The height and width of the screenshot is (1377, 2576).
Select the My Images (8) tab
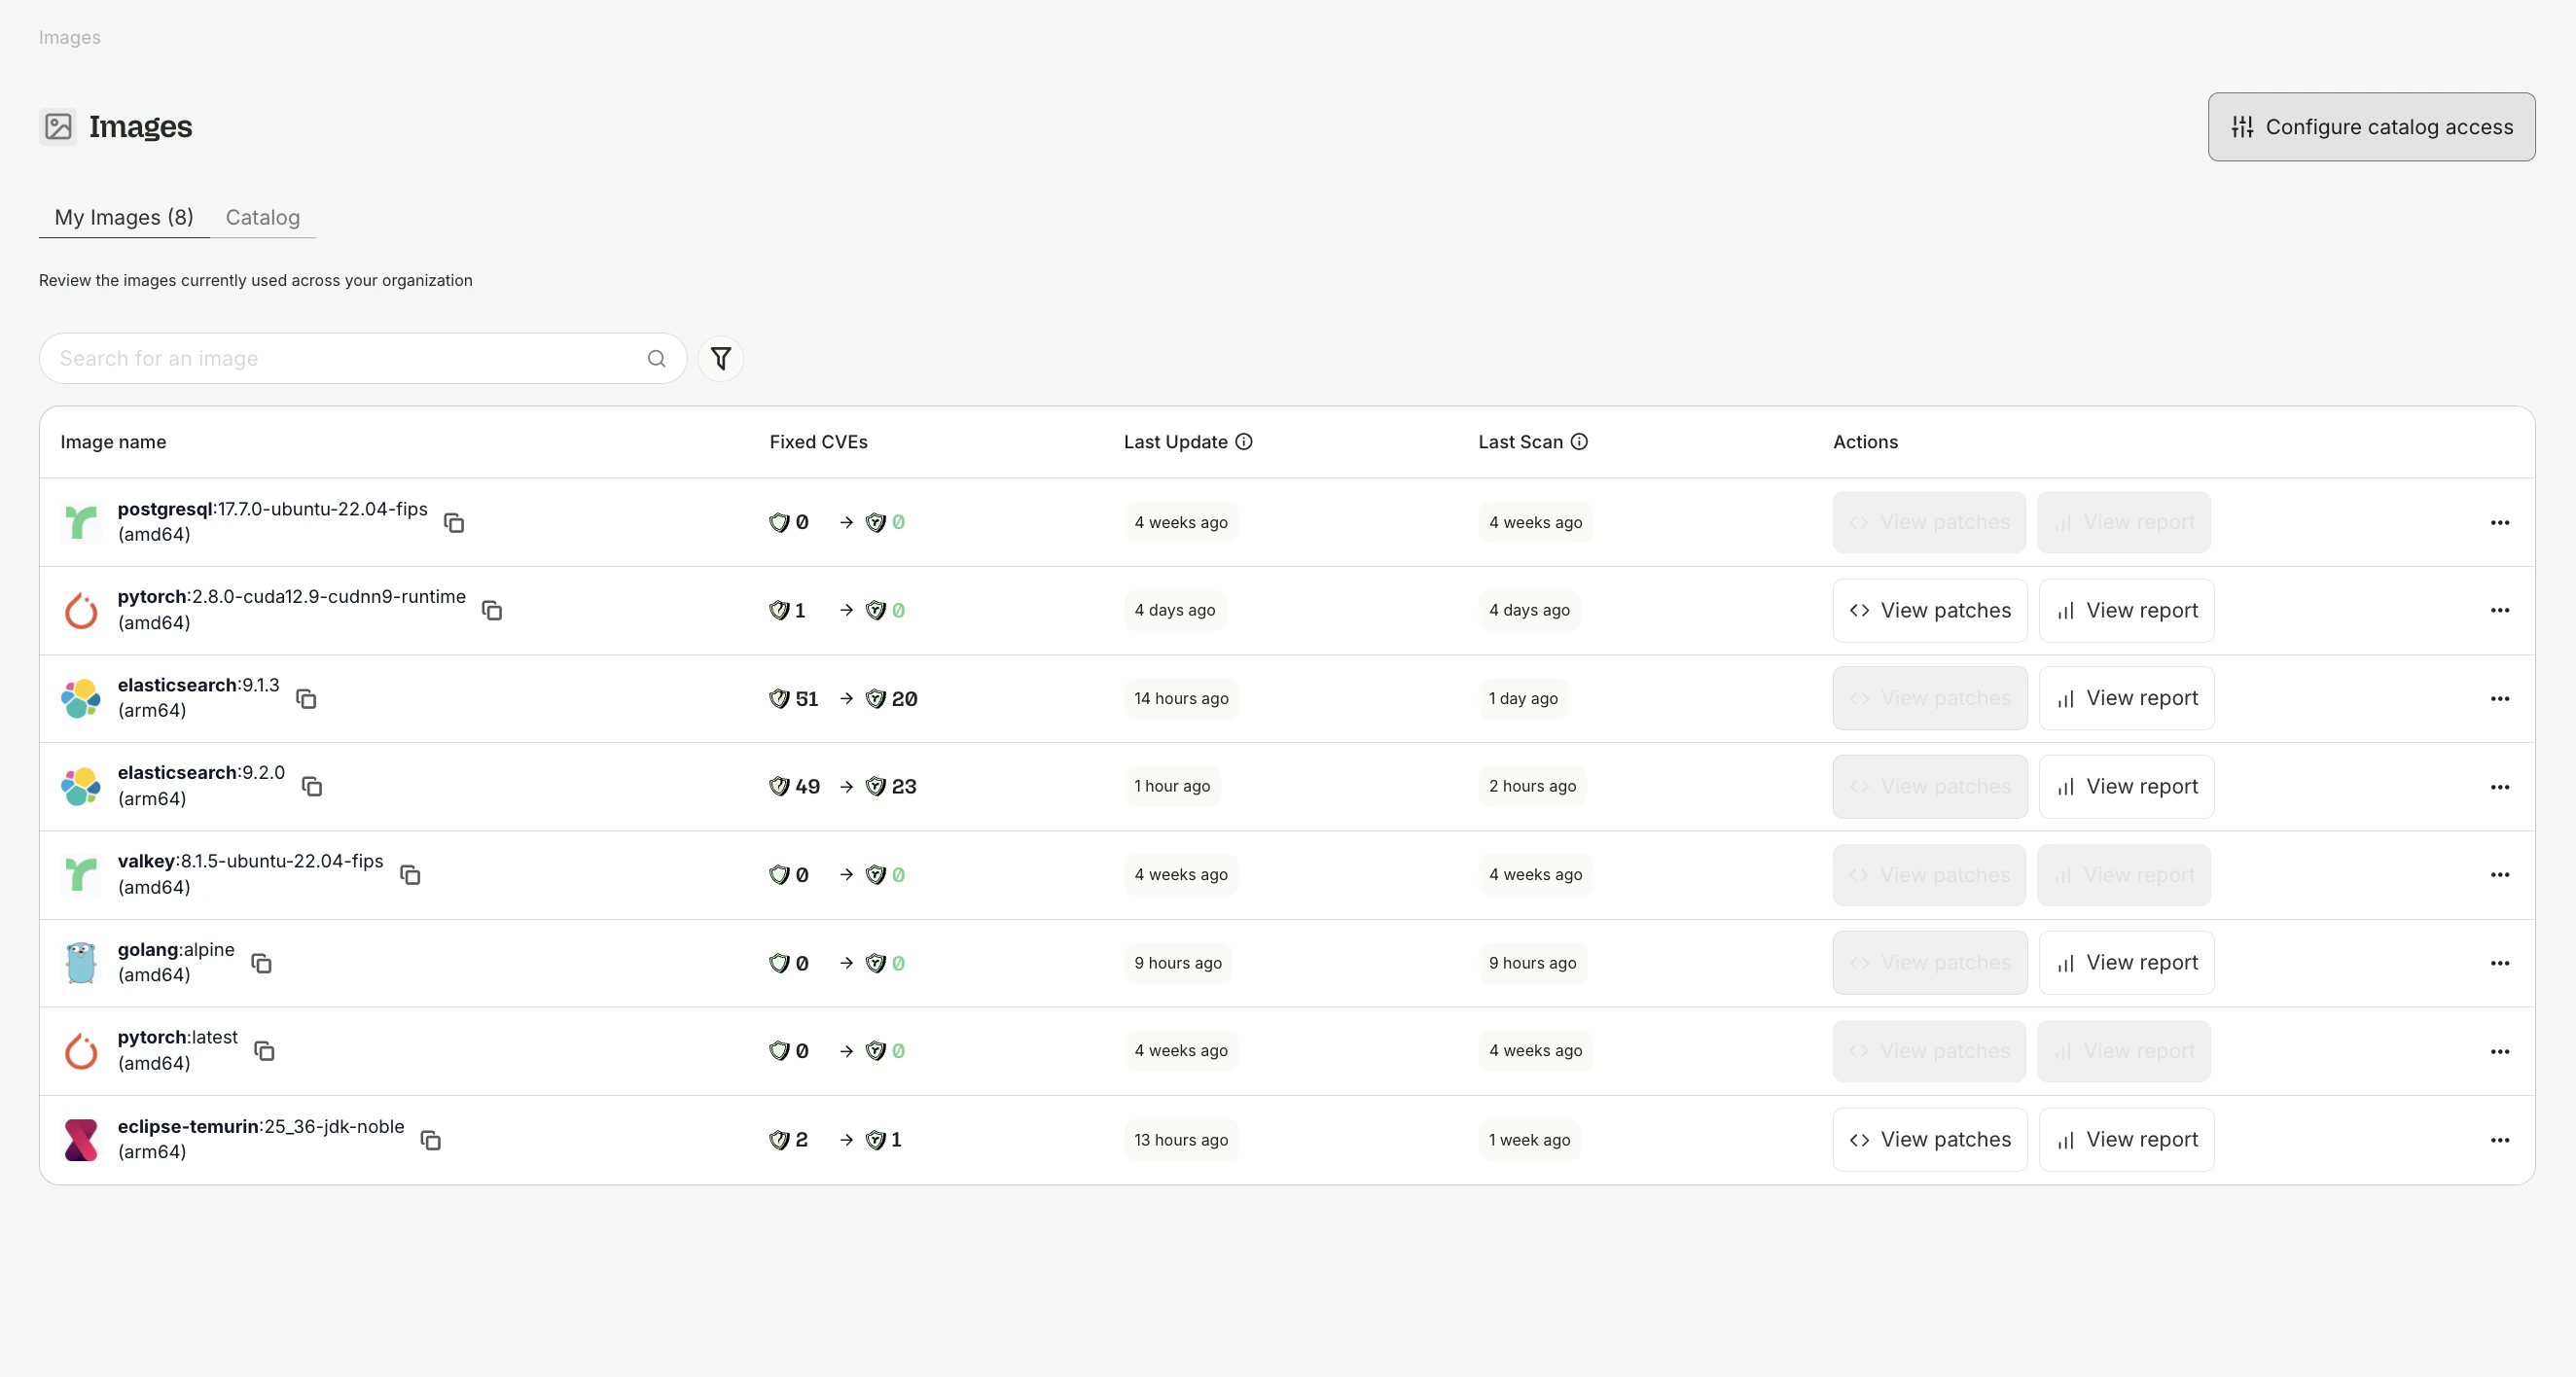tap(124, 217)
